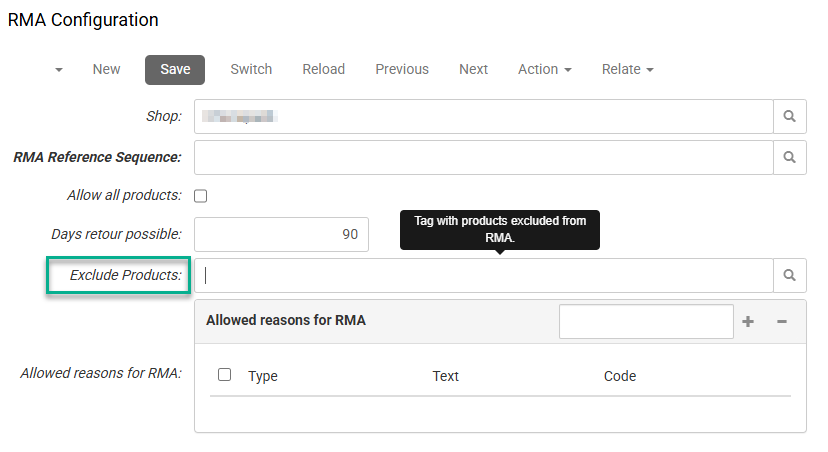Click the RMA Reference Sequence search icon

point(789,157)
